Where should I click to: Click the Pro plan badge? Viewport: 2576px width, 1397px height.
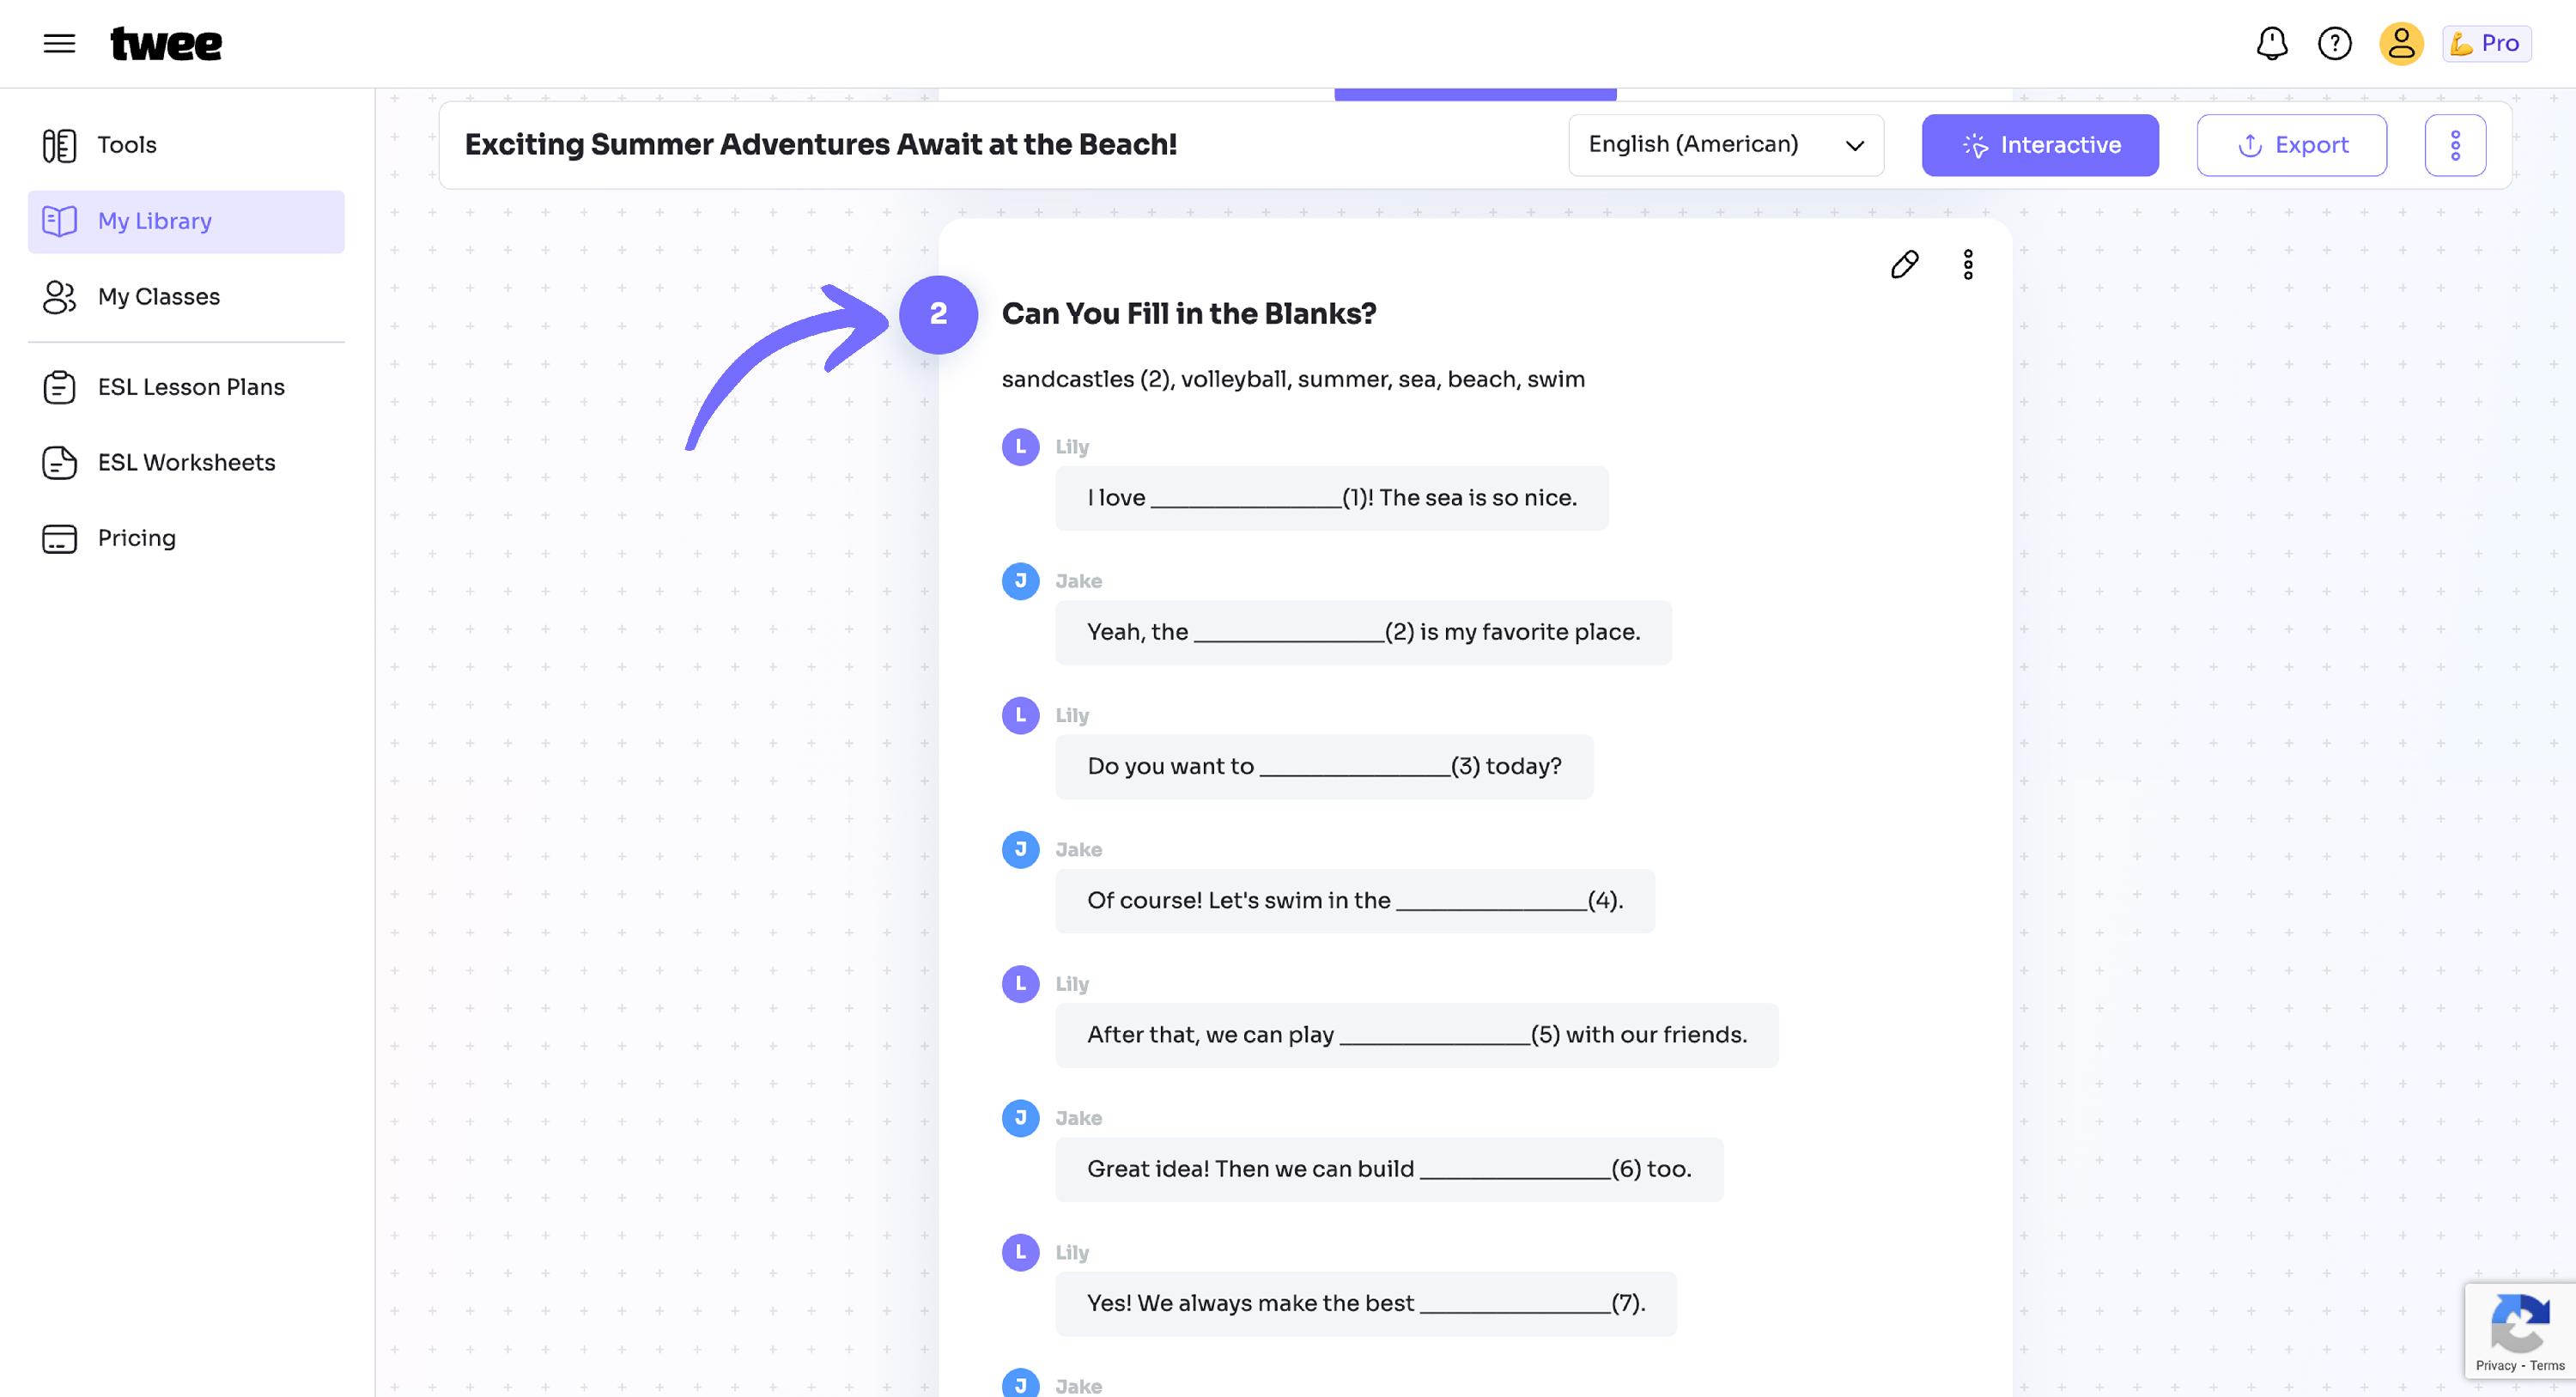2486,43
